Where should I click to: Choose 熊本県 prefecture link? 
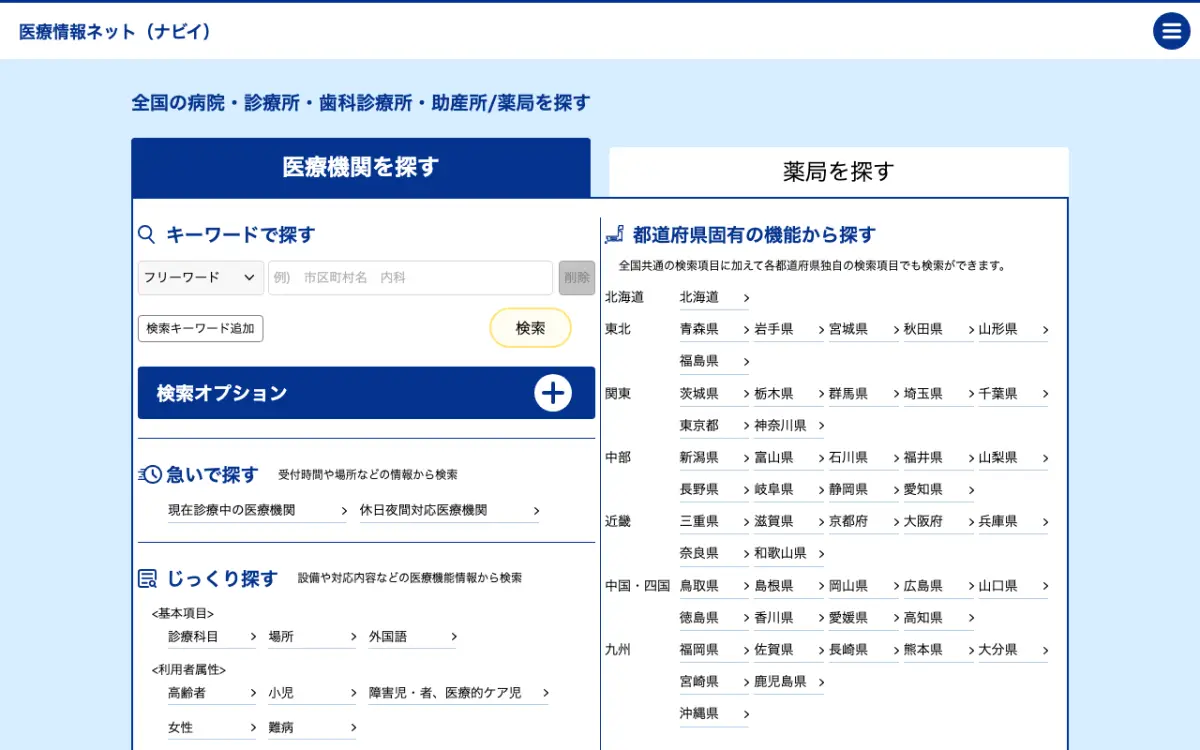[x=939, y=650]
